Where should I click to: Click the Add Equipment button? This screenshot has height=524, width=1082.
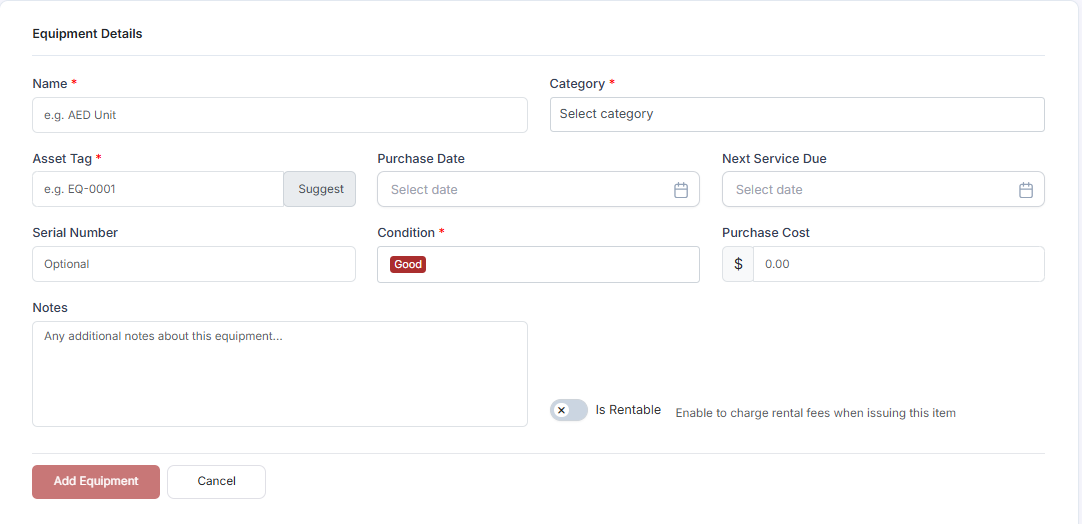(96, 481)
